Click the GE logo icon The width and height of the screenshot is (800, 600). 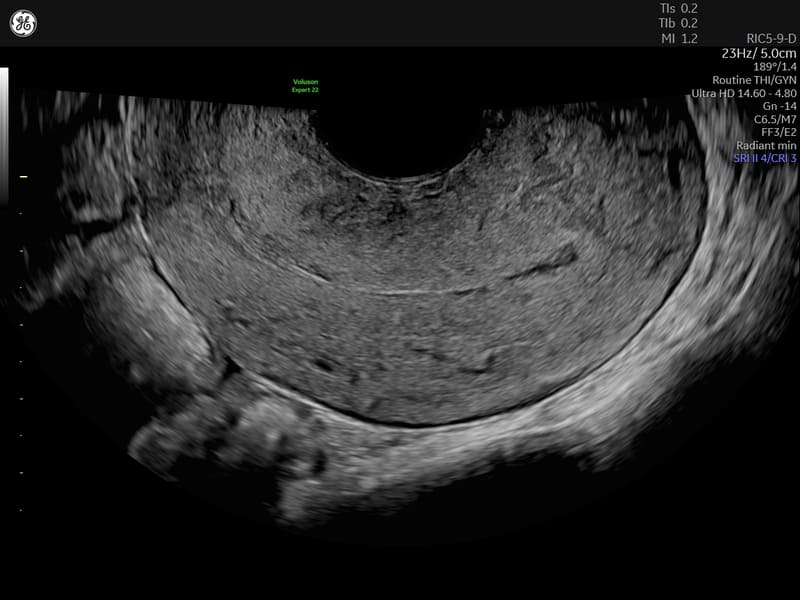click(23, 23)
